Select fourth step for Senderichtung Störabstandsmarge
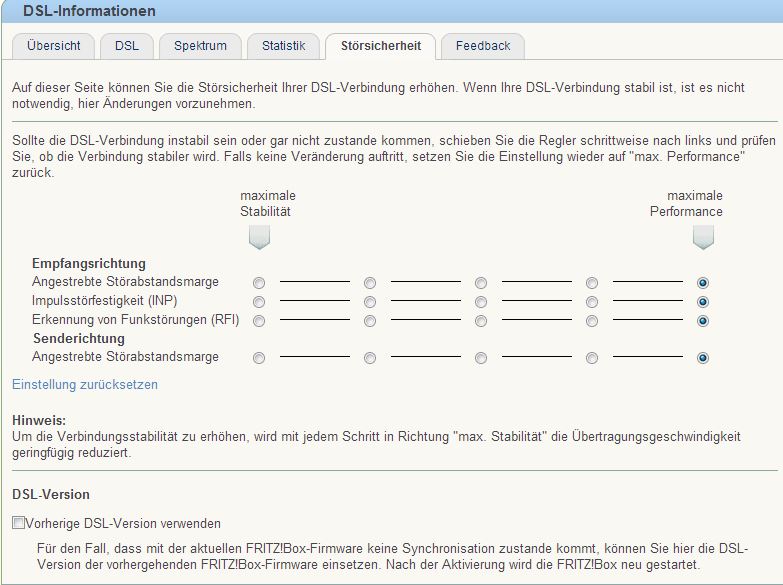783x585 pixels. point(592,358)
